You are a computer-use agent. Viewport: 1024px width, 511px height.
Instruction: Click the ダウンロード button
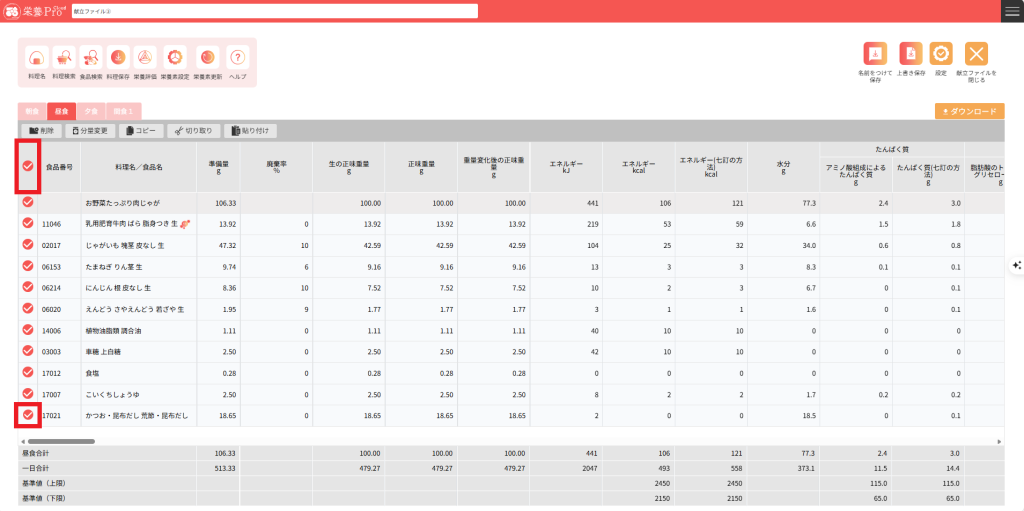(x=969, y=112)
